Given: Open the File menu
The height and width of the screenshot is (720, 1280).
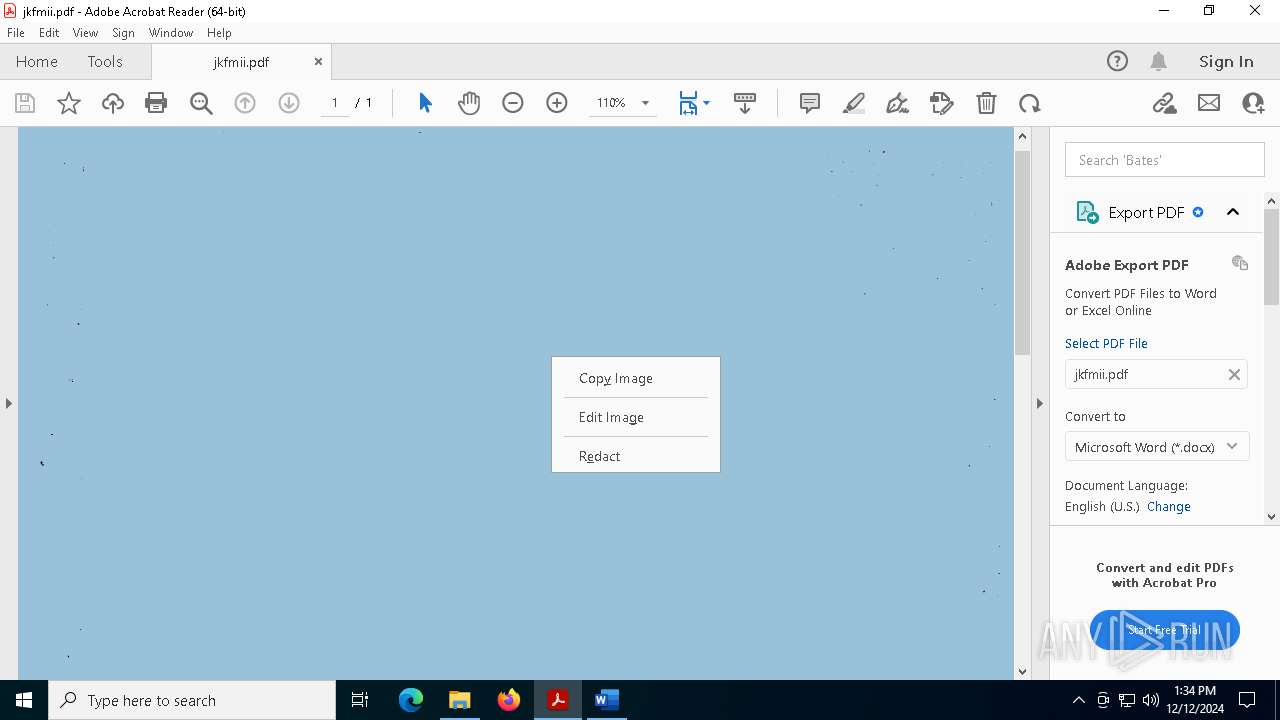Looking at the screenshot, I should [15, 33].
